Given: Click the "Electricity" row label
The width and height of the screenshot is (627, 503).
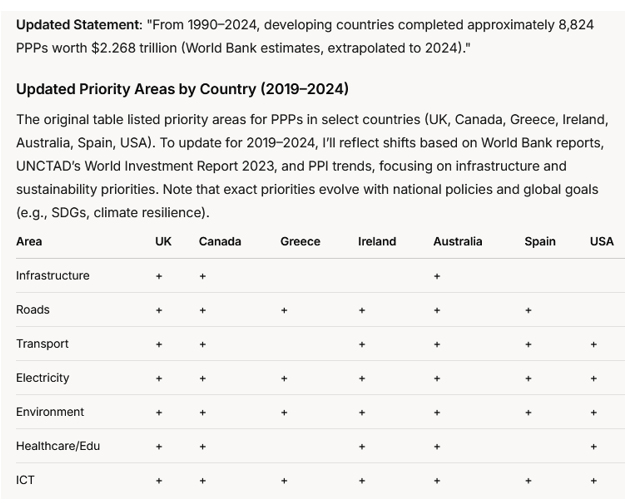Looking at the screenshot, I should 43,378.
